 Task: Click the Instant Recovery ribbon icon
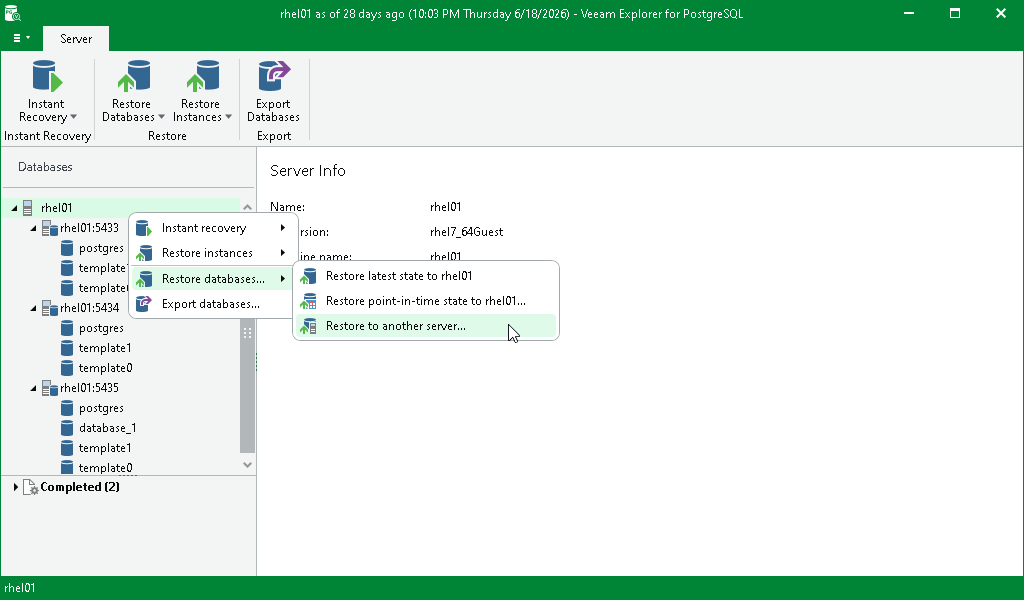click(47, 76)
